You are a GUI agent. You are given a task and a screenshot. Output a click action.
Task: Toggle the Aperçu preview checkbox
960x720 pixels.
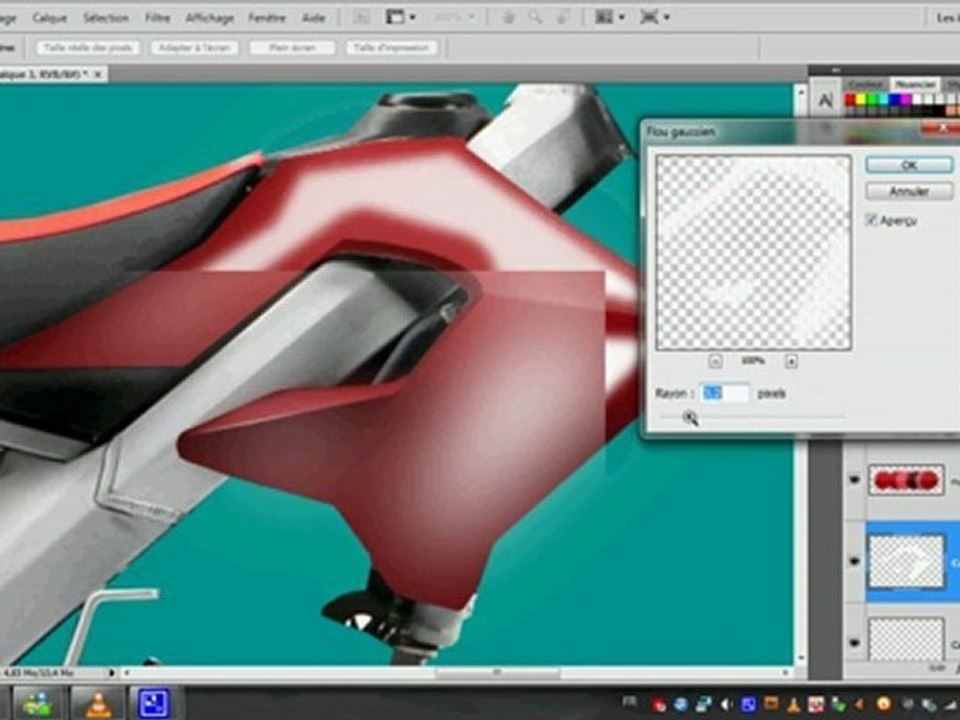871,220
